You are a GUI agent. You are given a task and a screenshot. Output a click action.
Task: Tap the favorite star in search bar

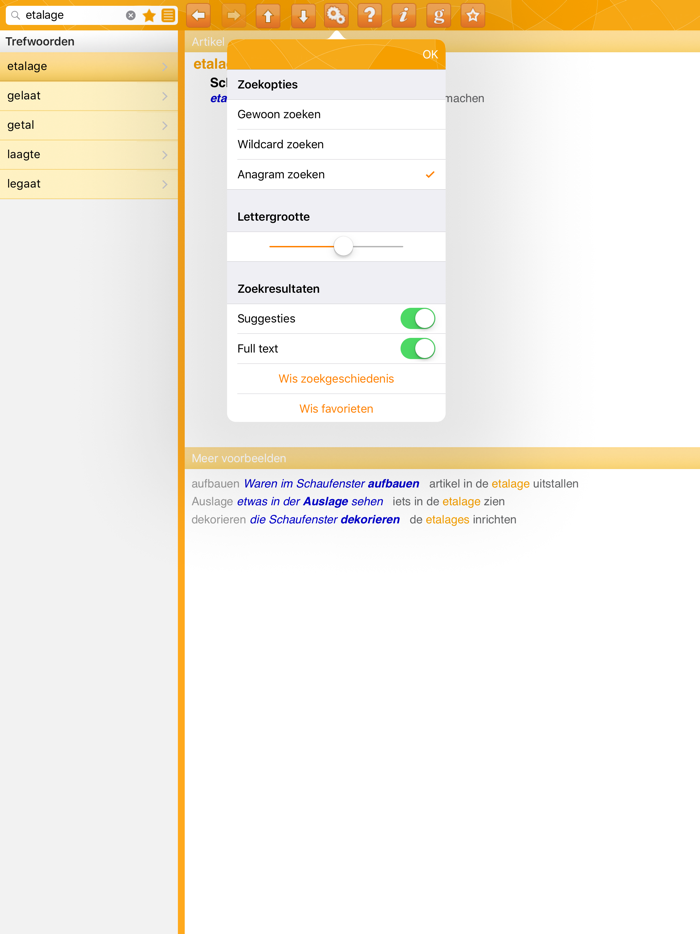(x=149, y=16)
